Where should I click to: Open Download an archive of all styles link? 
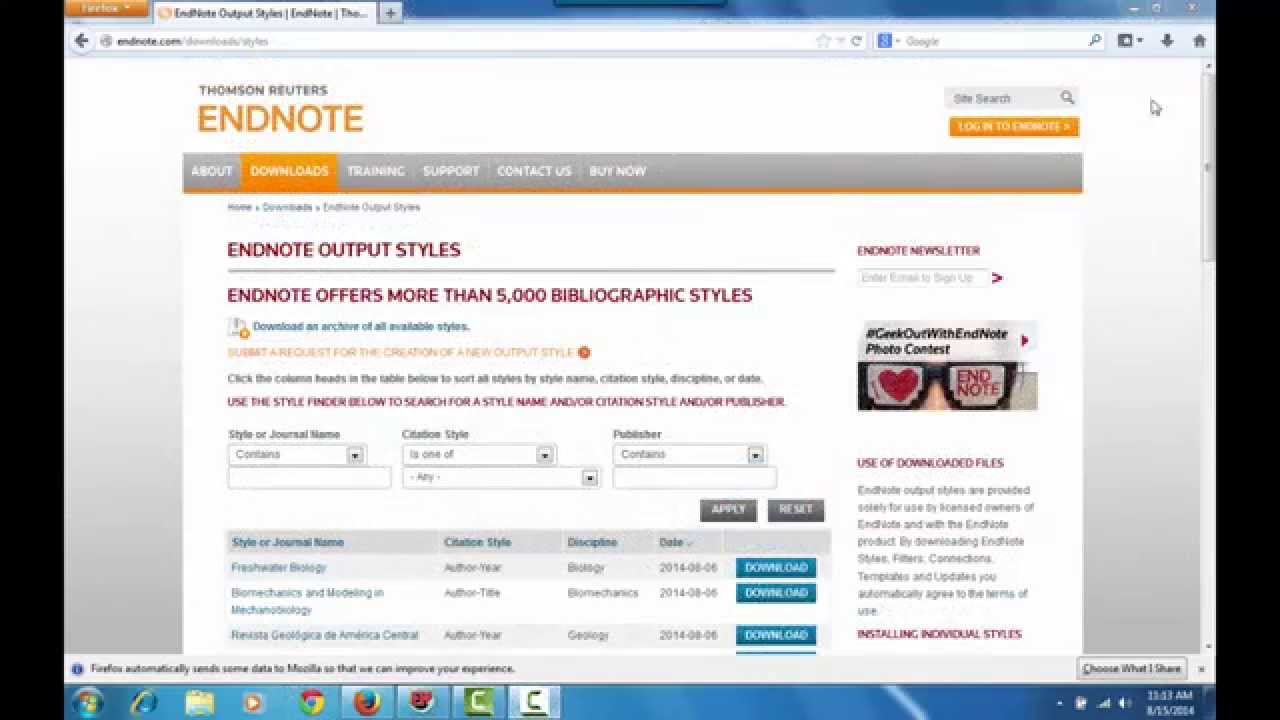coord(360,327)
